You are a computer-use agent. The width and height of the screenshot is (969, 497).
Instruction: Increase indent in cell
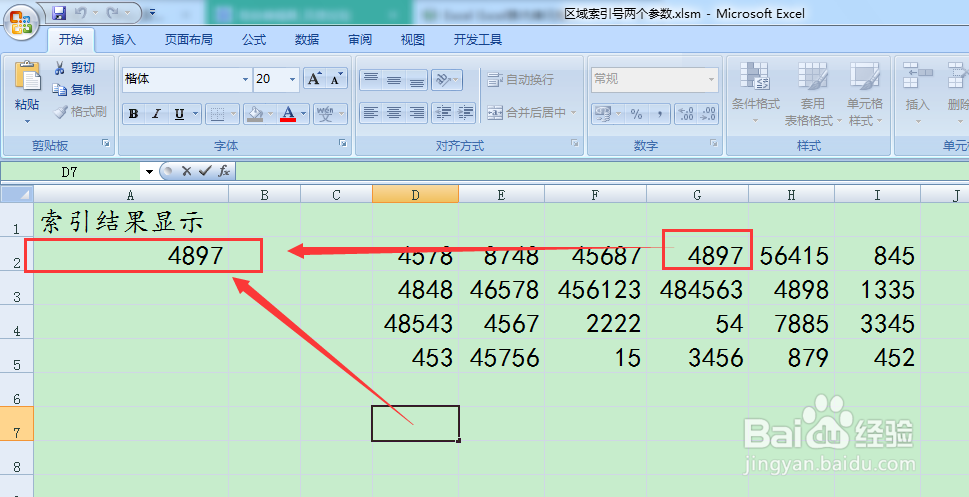(x=465, y=113)
